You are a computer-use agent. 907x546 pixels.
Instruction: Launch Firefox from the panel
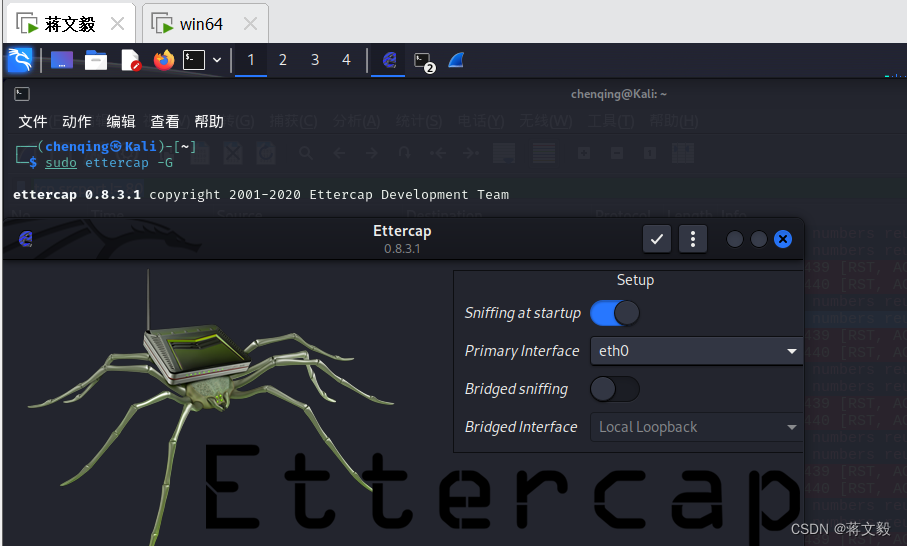[164, 60]
